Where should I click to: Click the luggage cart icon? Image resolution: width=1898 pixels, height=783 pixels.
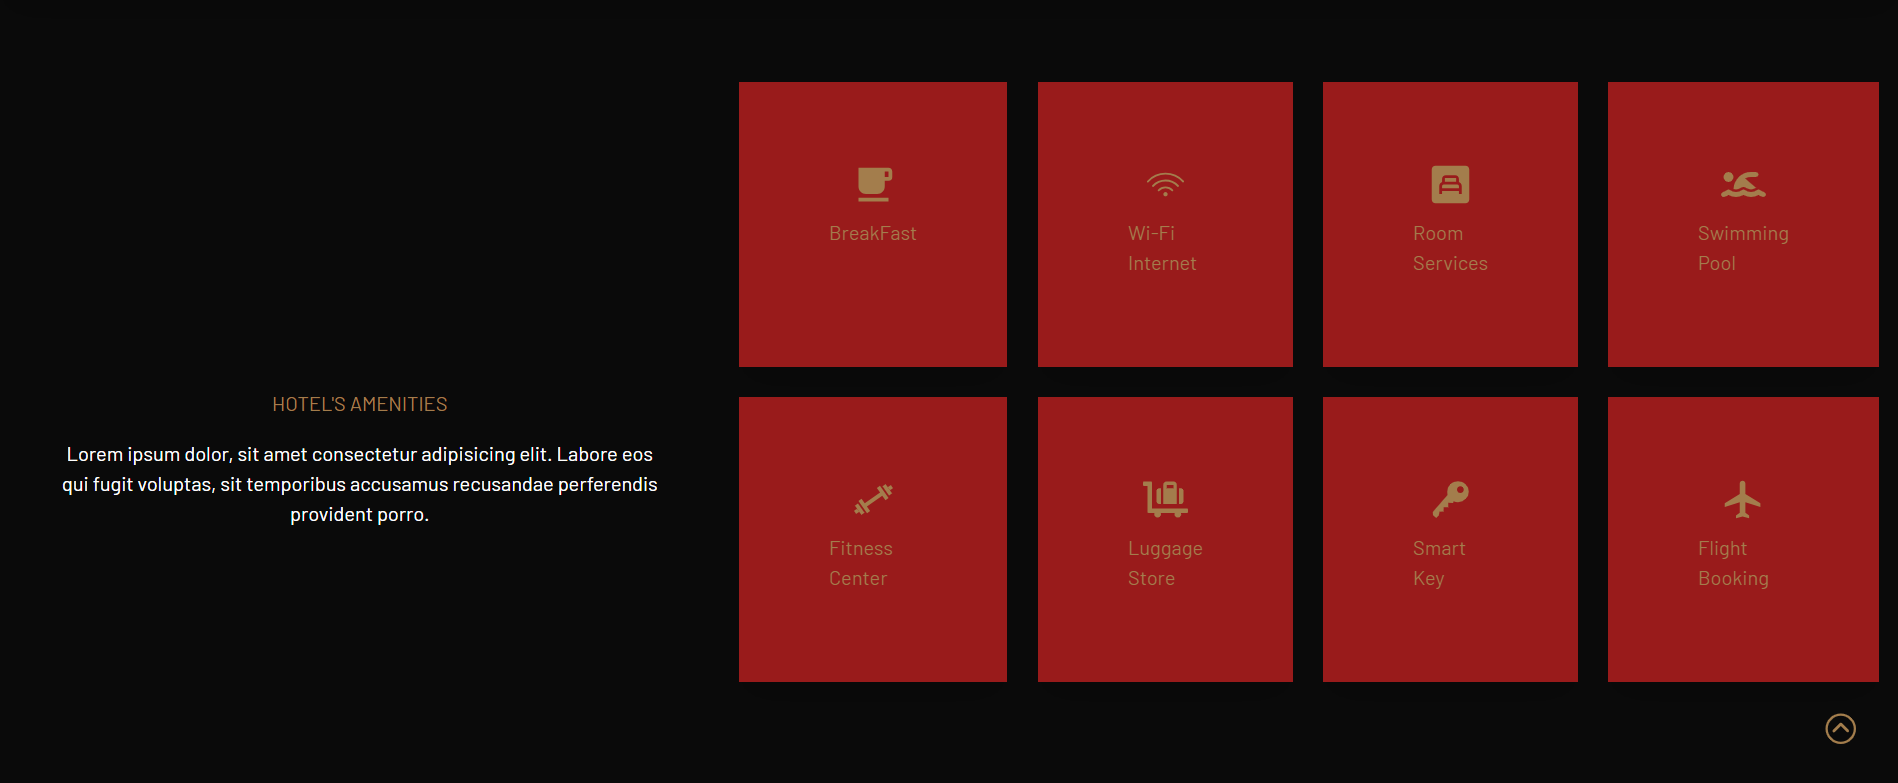point(1165,499)
